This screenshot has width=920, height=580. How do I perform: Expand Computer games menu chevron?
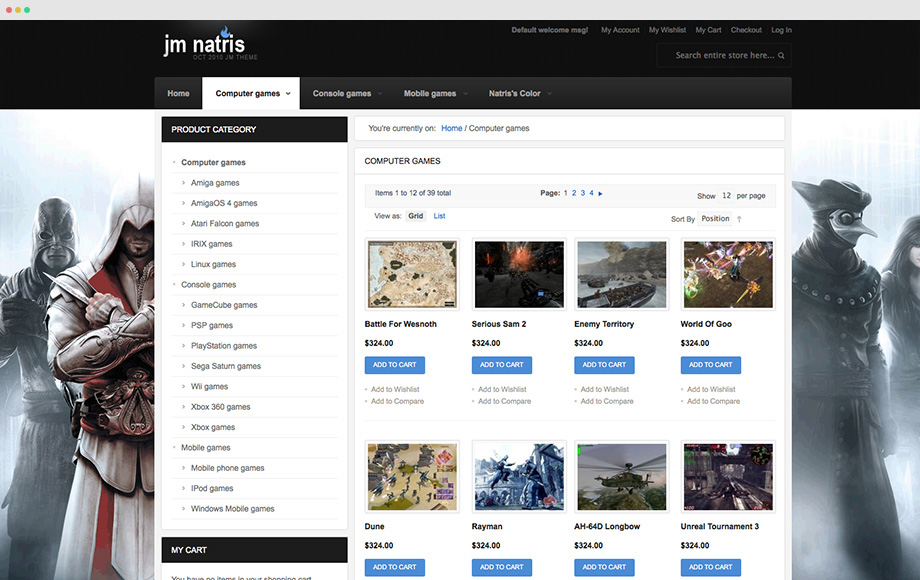(x=288, y=94)
